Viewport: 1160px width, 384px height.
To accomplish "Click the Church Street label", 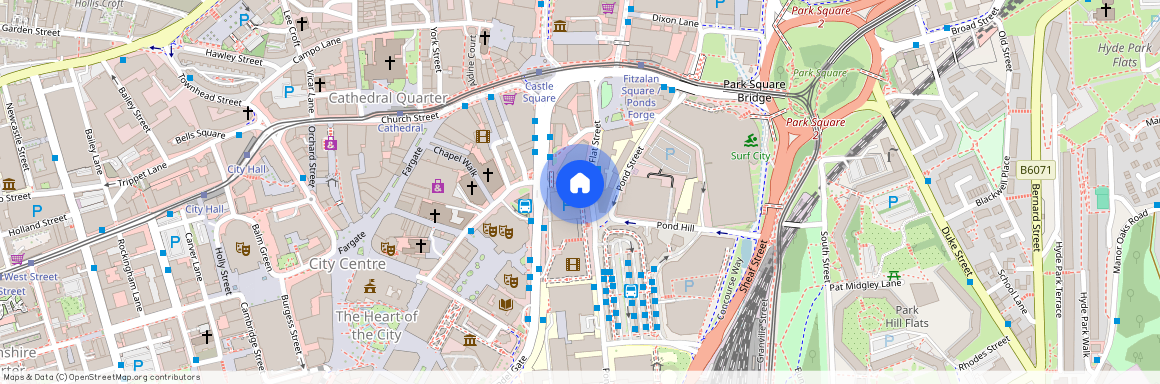I will tap(410, 118).
